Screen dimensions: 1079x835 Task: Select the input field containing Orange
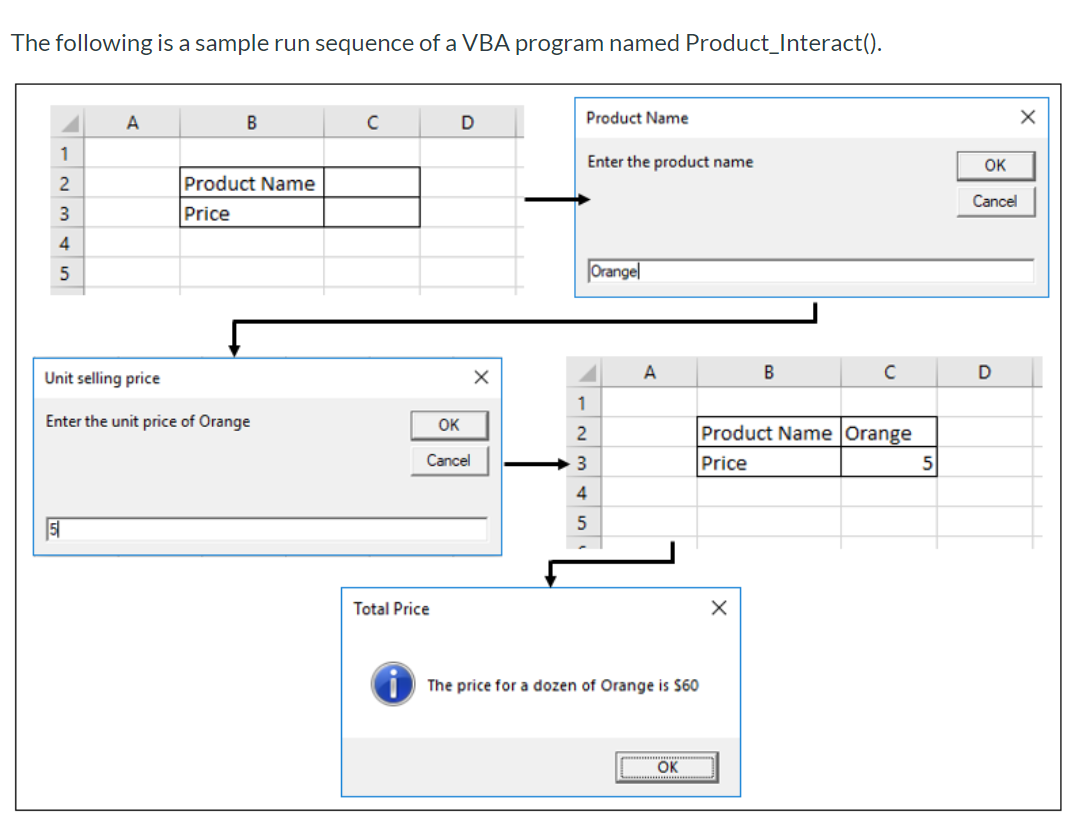(811, 270)
